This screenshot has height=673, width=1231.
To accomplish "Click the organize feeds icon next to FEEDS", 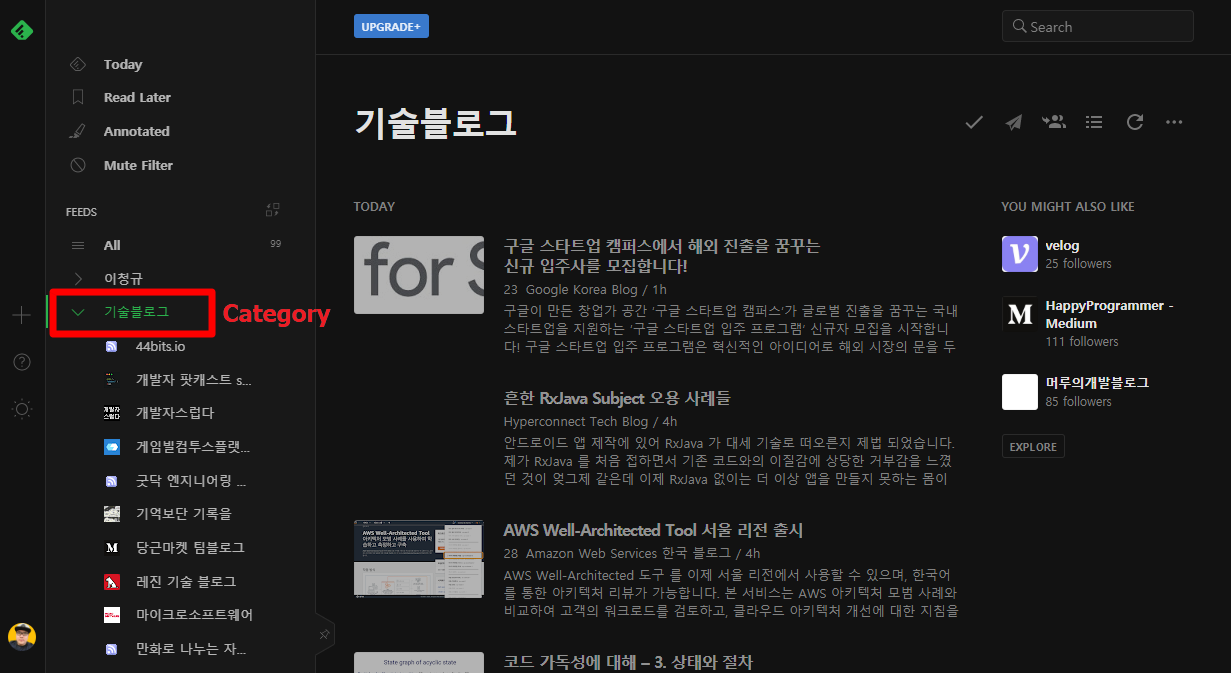I will (273, 210).
